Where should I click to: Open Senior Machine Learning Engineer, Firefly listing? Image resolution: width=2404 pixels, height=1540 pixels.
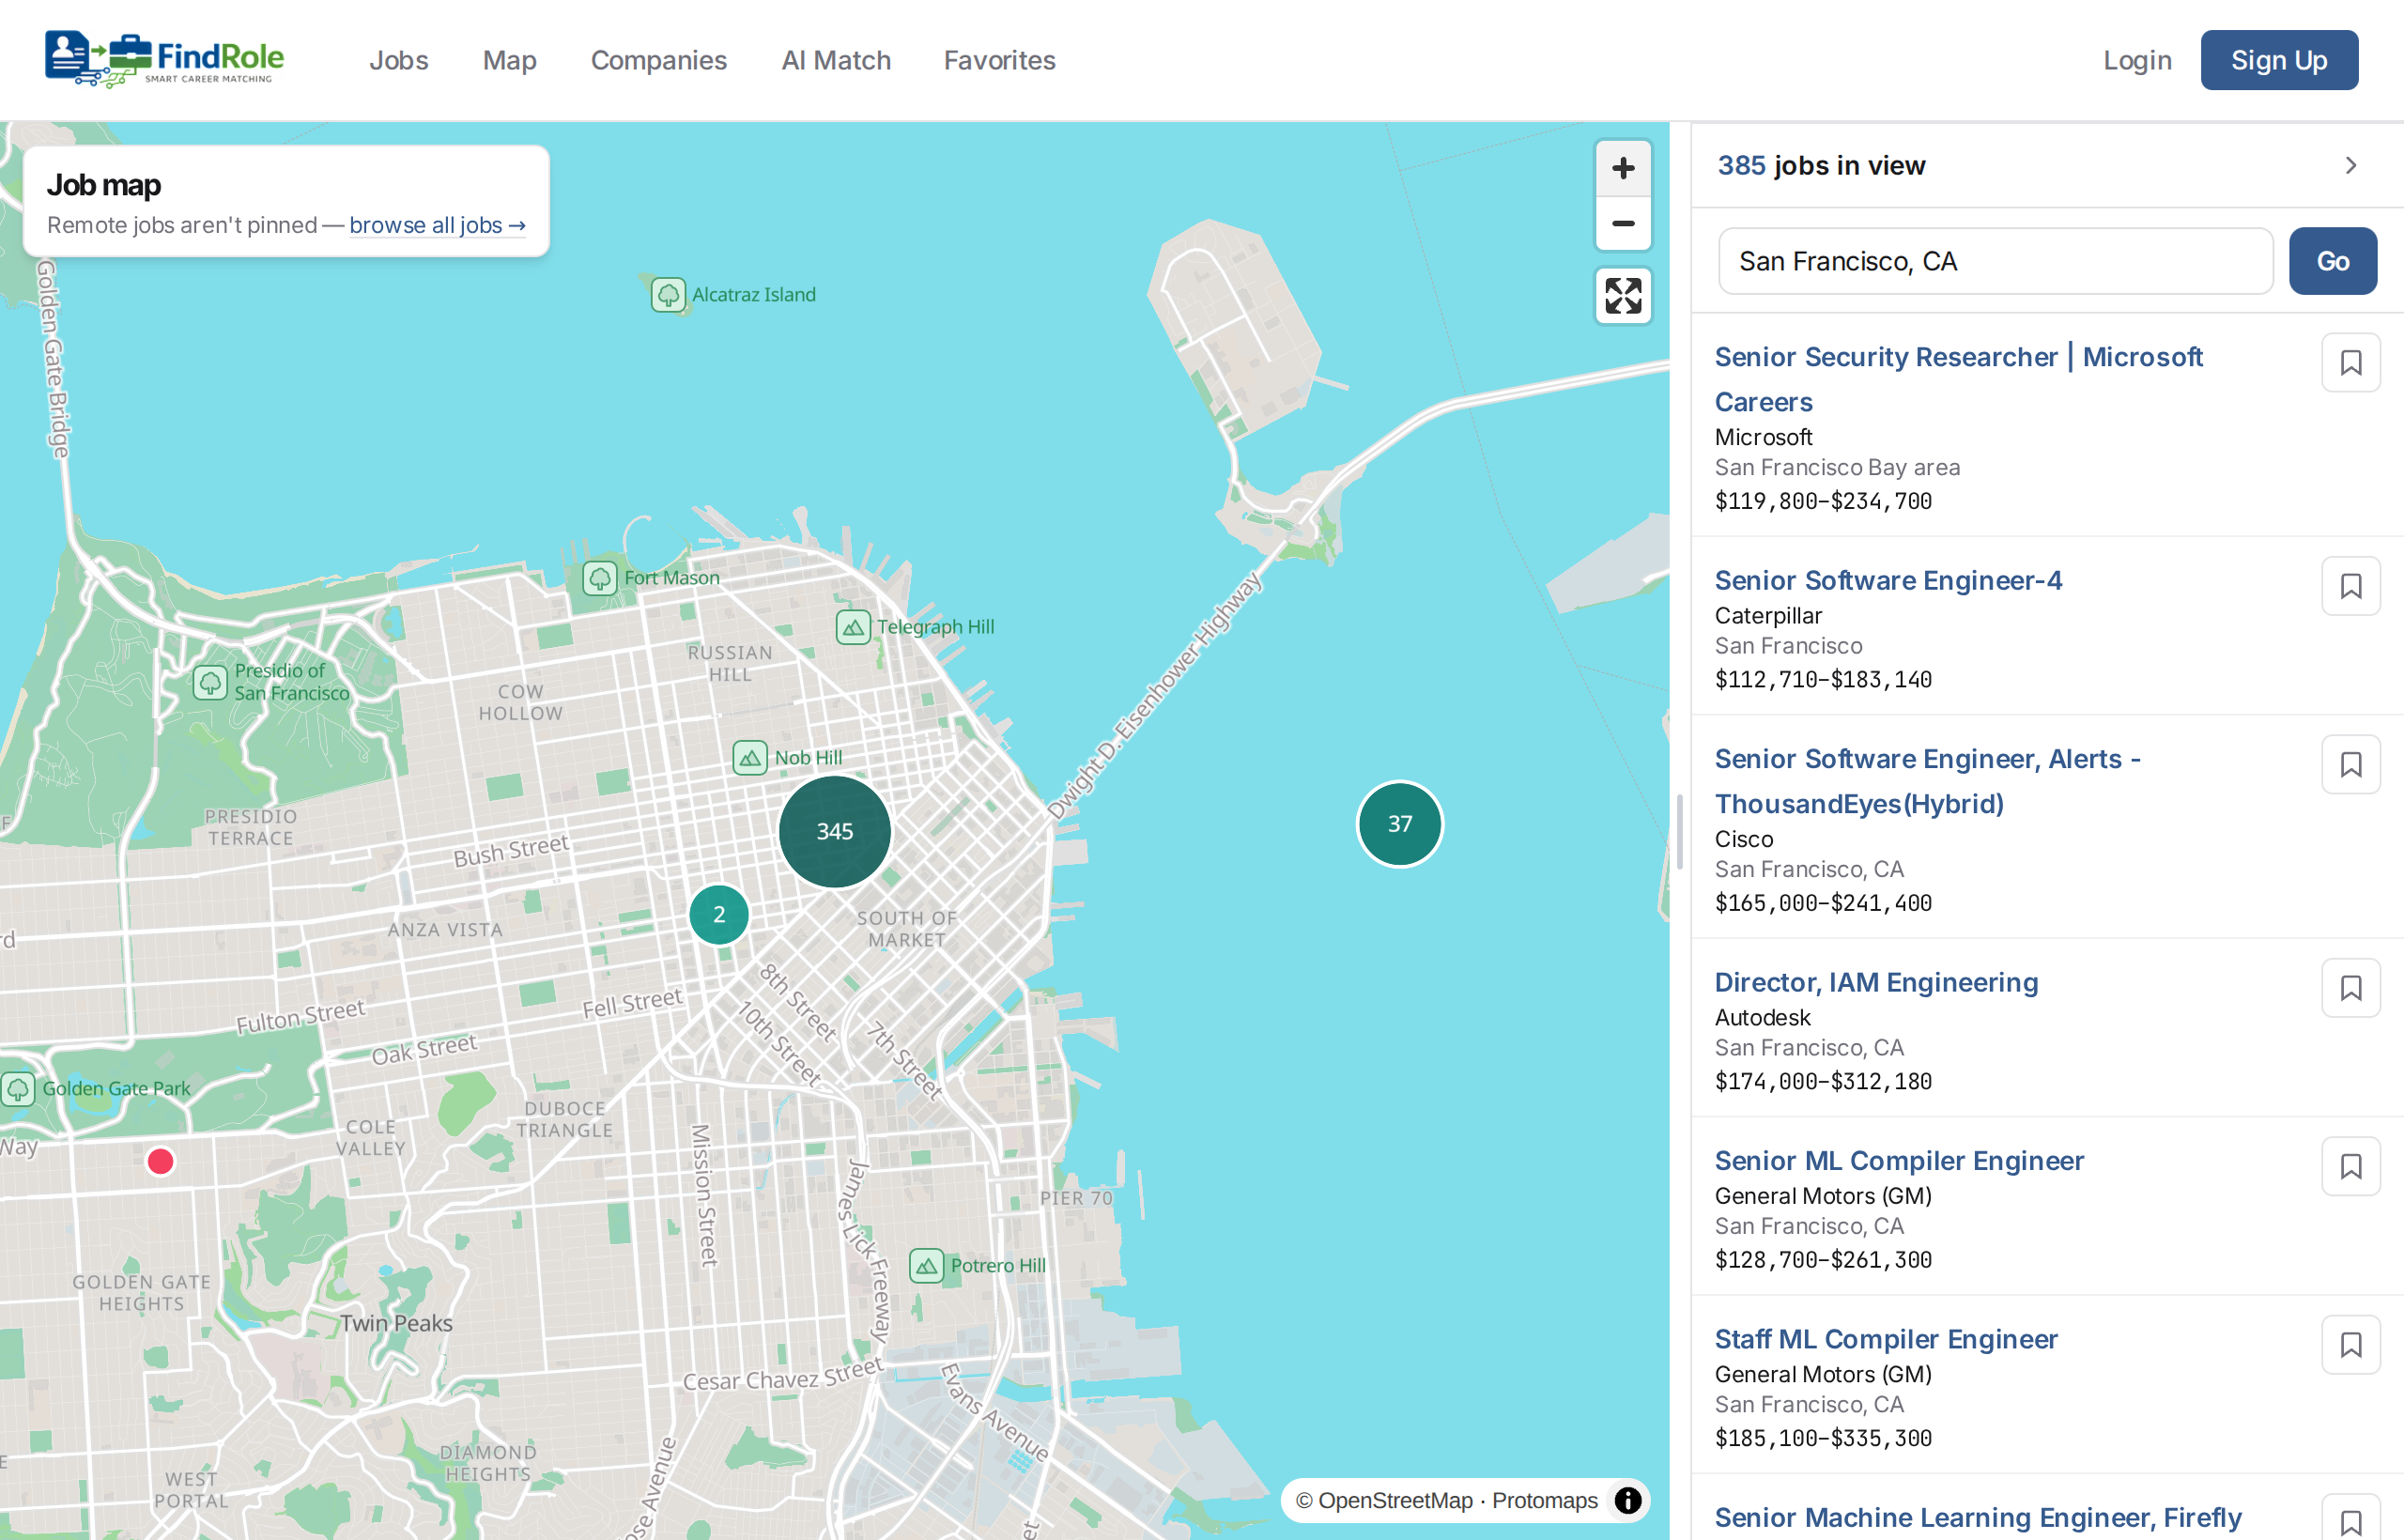pyautogui.click(x=1978, y=1517)
